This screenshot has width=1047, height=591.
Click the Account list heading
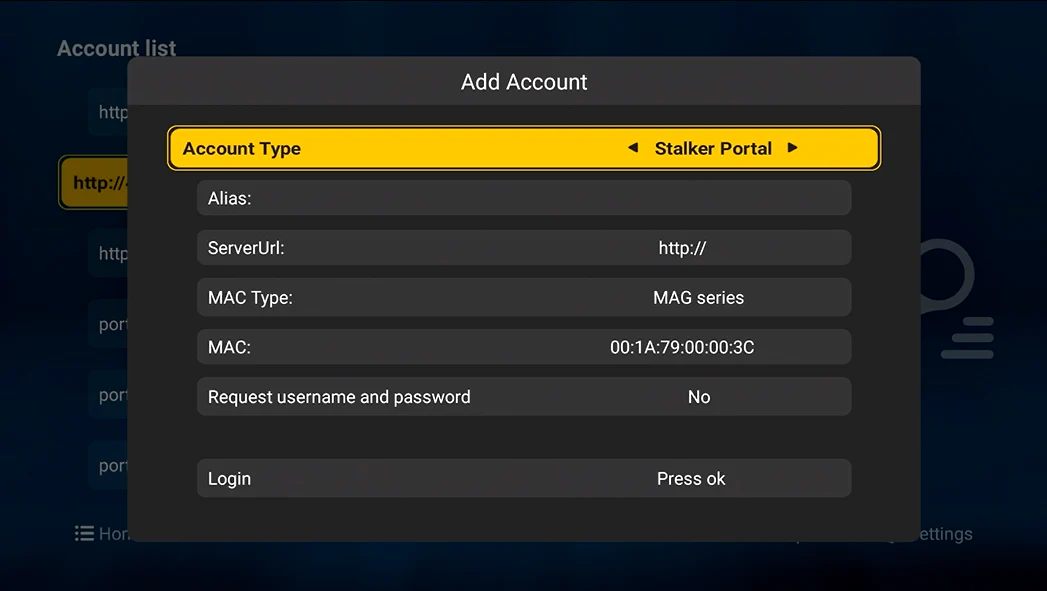[116, 48]
